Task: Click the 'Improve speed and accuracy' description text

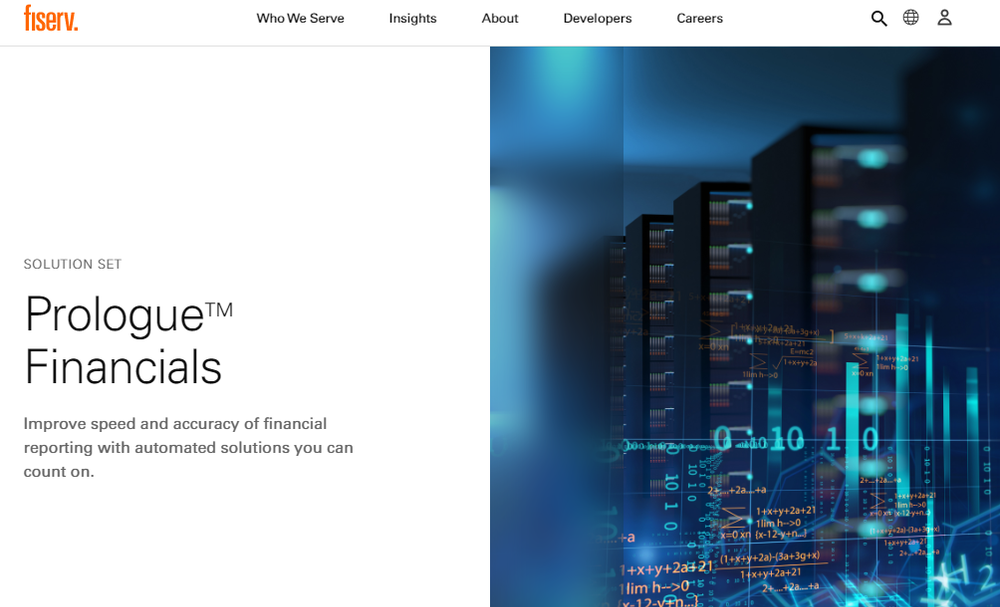Action: coord(189,448)
